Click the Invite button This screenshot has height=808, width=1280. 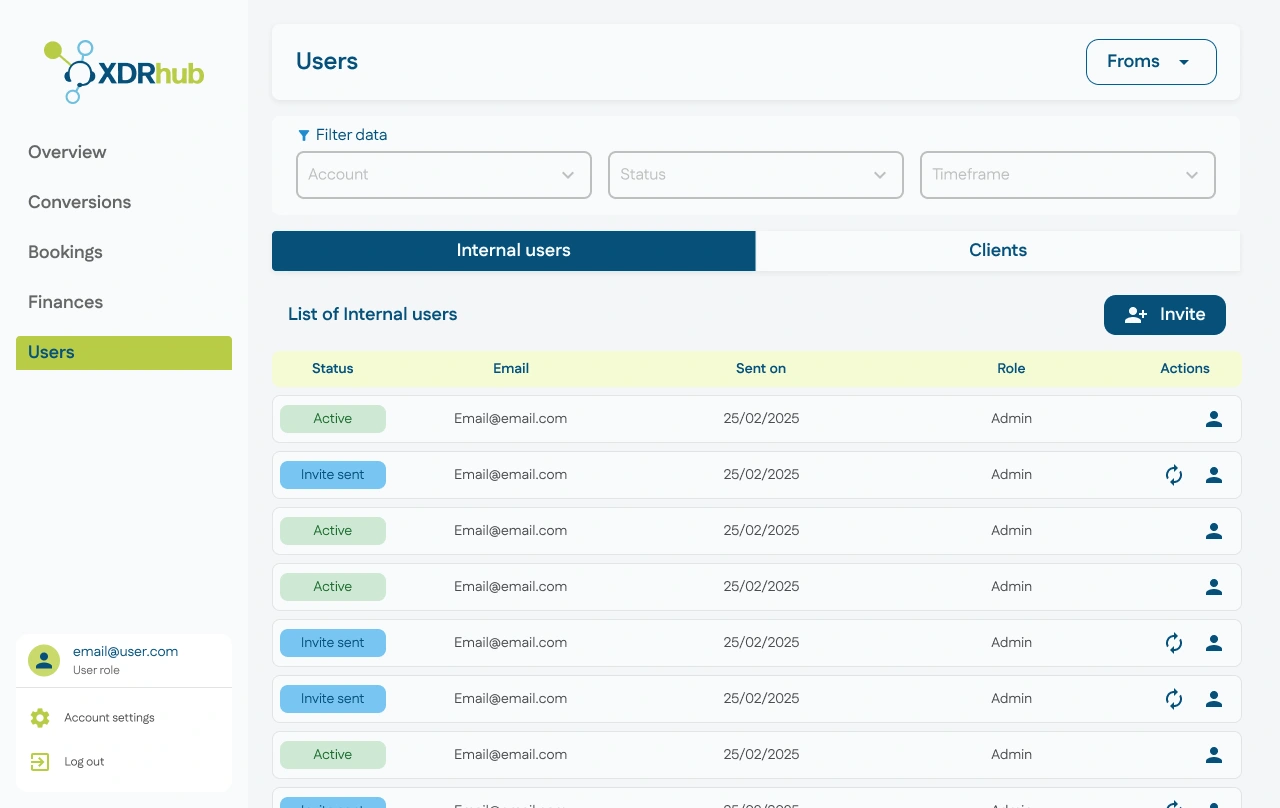[1164, 314]
